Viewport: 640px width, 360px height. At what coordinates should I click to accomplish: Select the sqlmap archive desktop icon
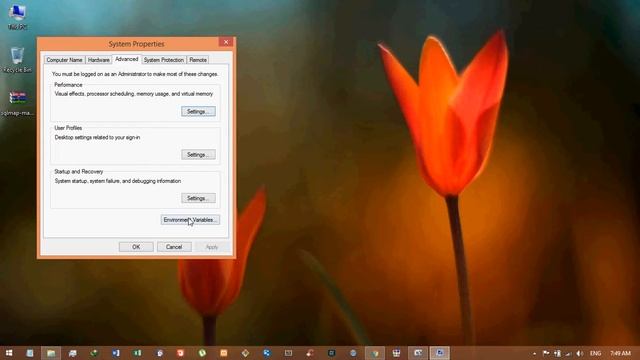pos(17,103)
